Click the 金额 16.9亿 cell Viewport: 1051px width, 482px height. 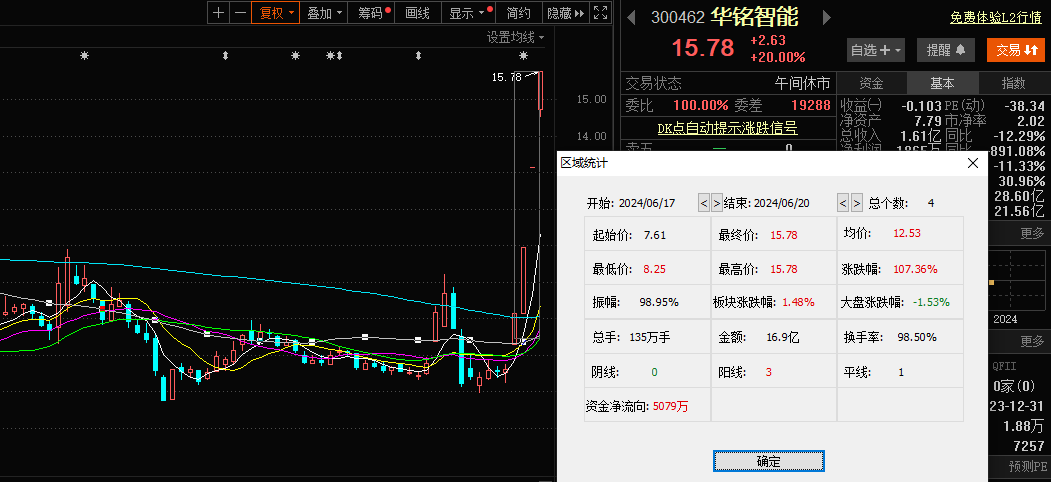tap(774, 337)
